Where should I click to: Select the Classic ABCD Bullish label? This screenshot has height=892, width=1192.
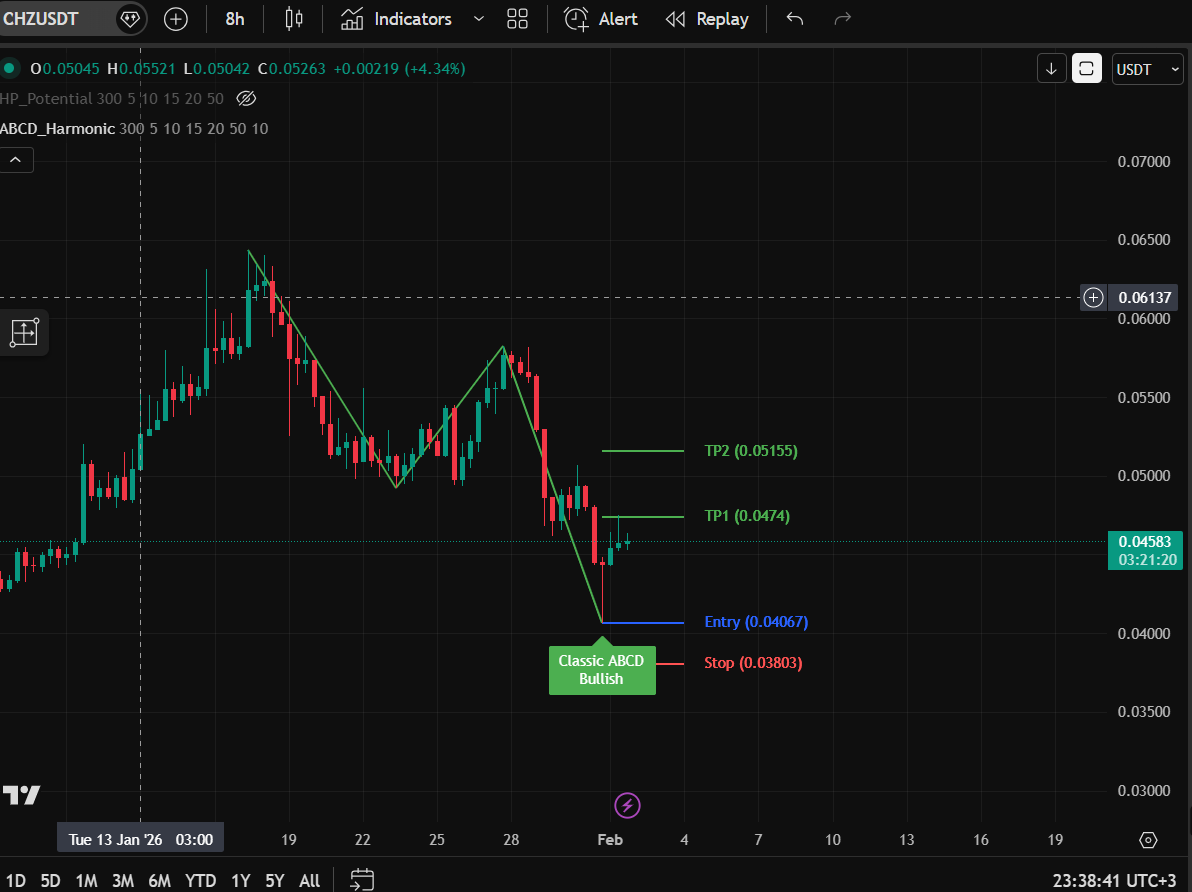(x=601, y=670)
